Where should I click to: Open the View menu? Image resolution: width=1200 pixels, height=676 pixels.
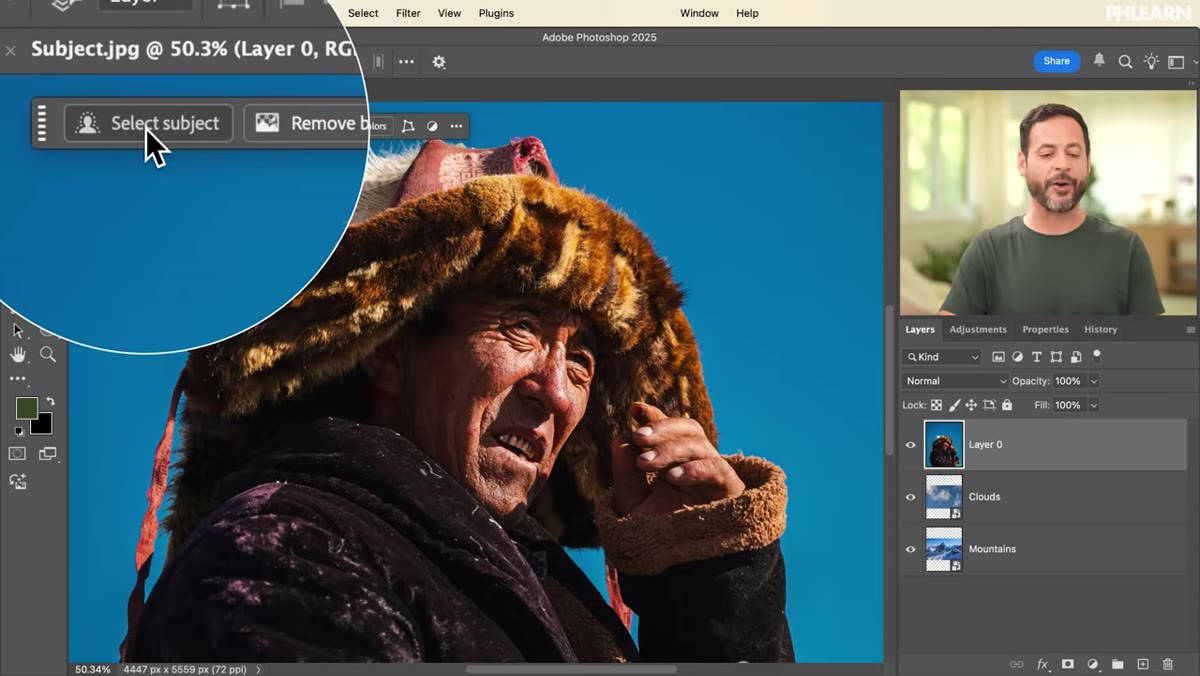coord(449,13)
